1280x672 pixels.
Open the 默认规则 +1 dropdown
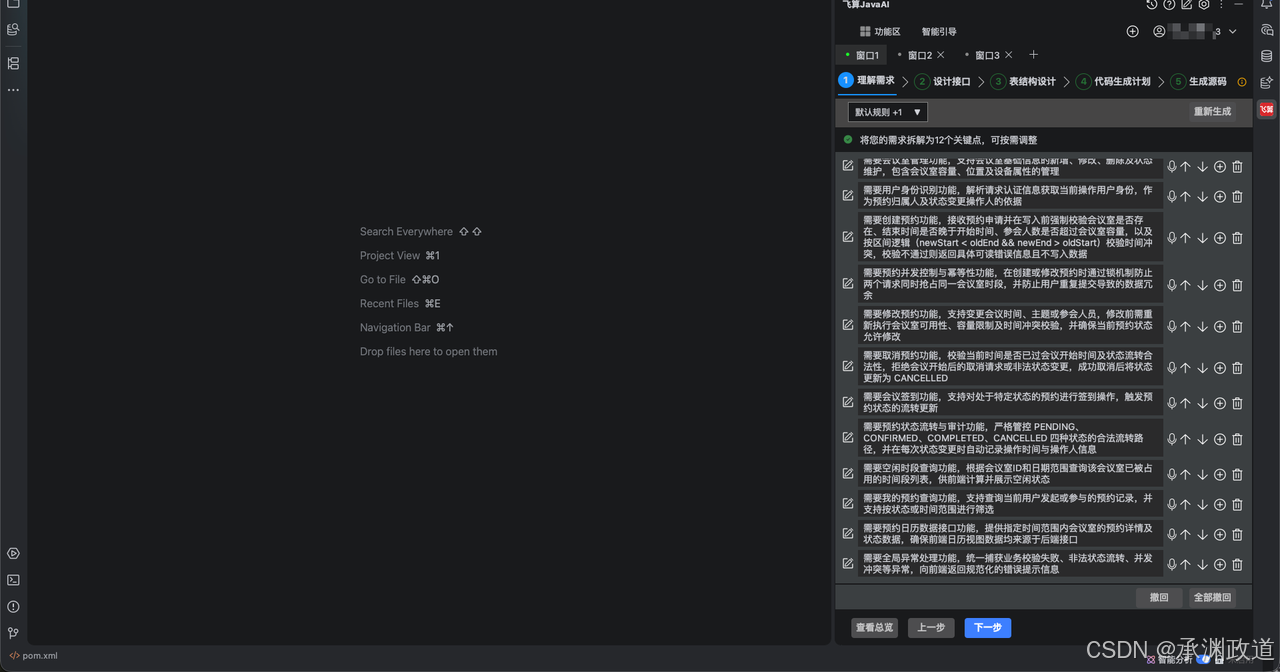(x=888, y=112)
